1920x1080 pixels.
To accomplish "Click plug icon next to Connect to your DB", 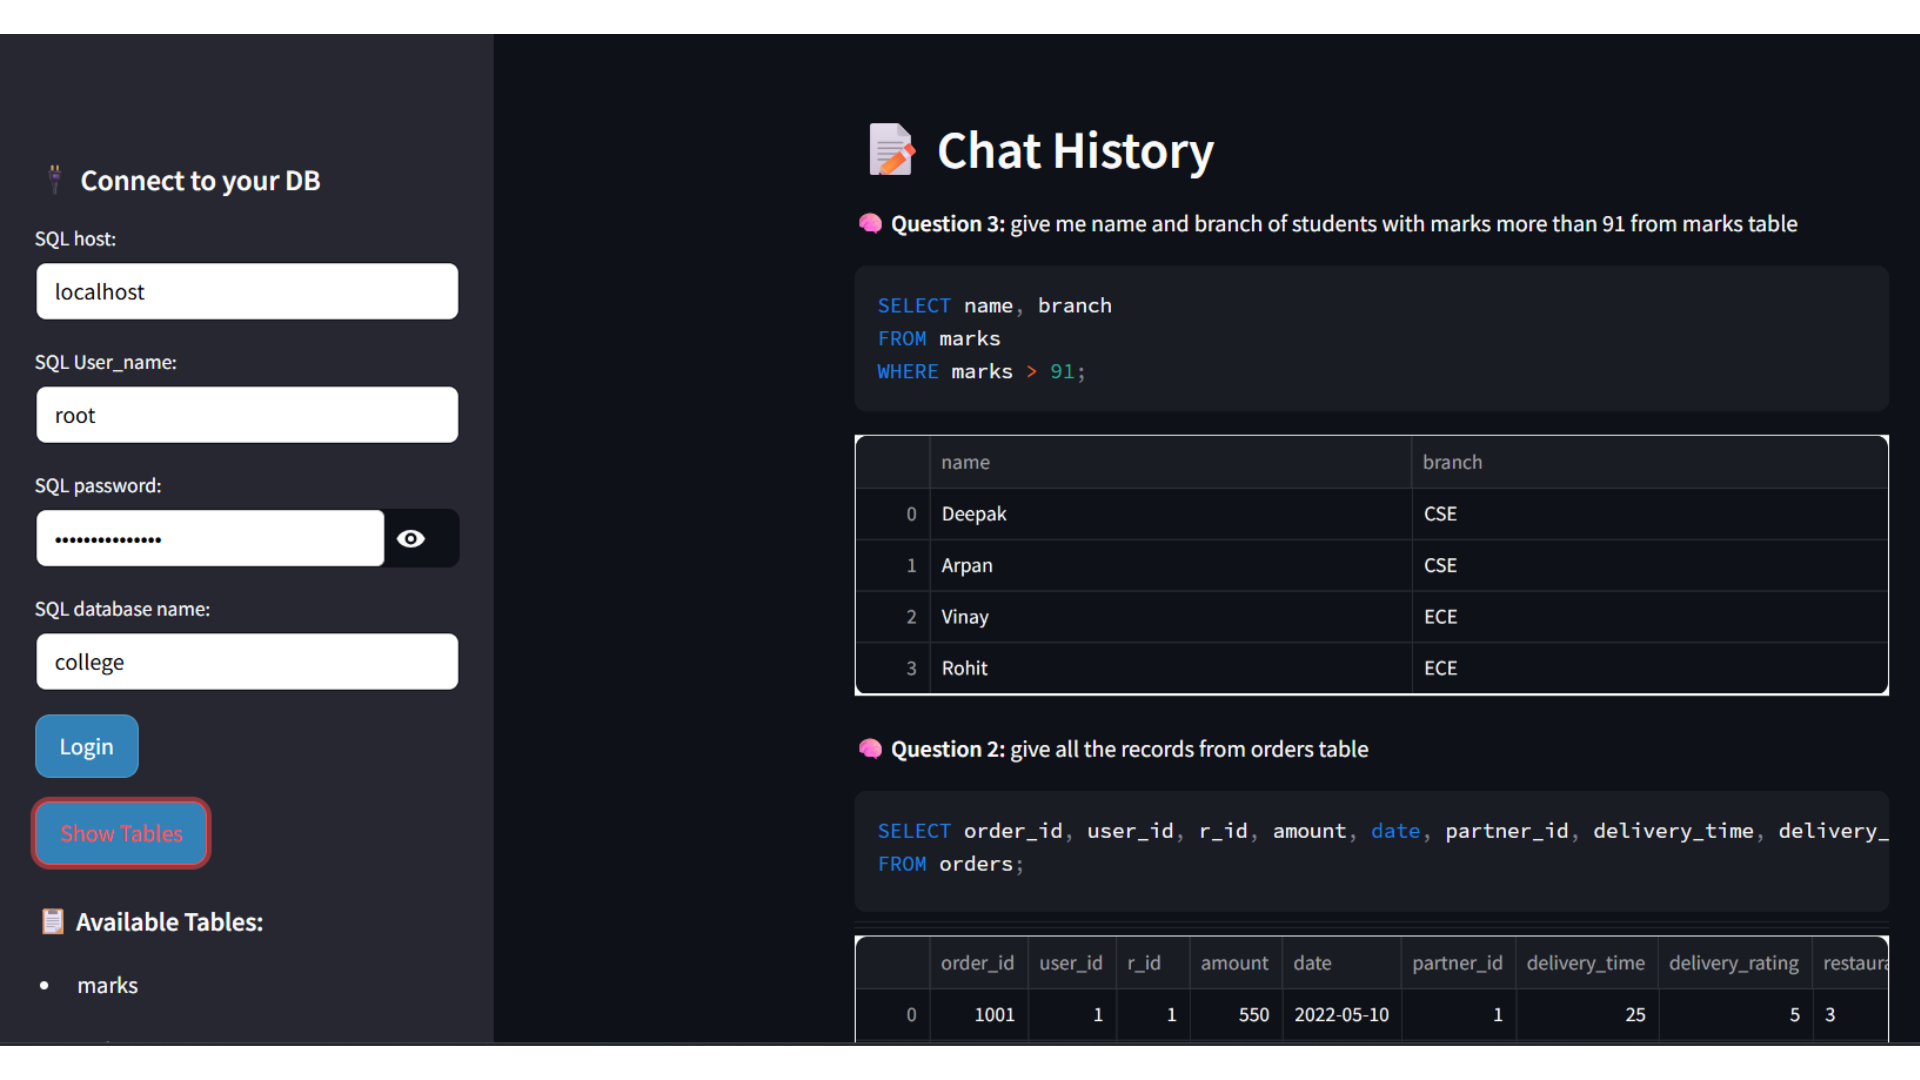I will 55,179.
